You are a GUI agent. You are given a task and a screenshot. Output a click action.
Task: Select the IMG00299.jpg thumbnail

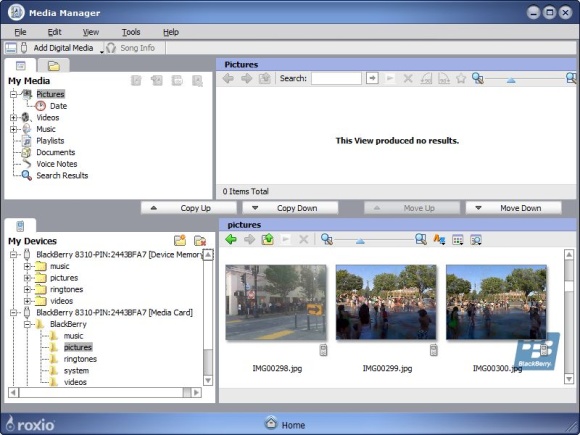click(386, 302)
